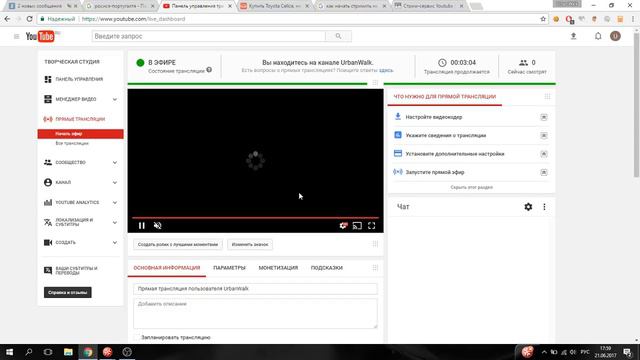Cast the preview to a device
The image size is (640, 360).
(357, 226)
